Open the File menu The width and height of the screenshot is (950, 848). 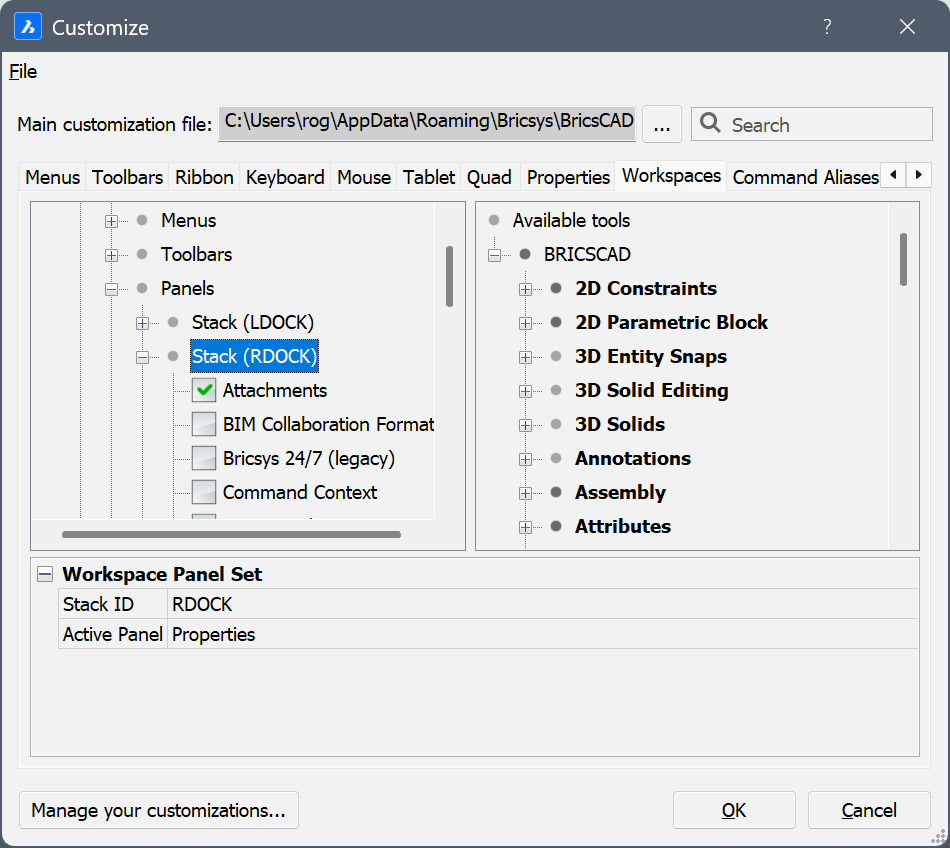tap(23, 71)
